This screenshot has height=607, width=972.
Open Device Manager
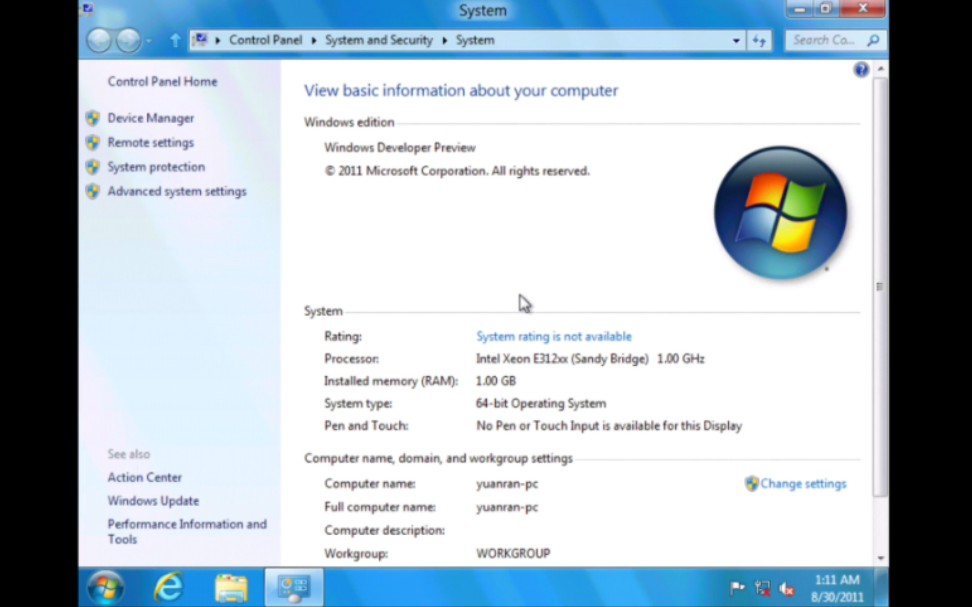pyautogui.click(x=150, y=117)
